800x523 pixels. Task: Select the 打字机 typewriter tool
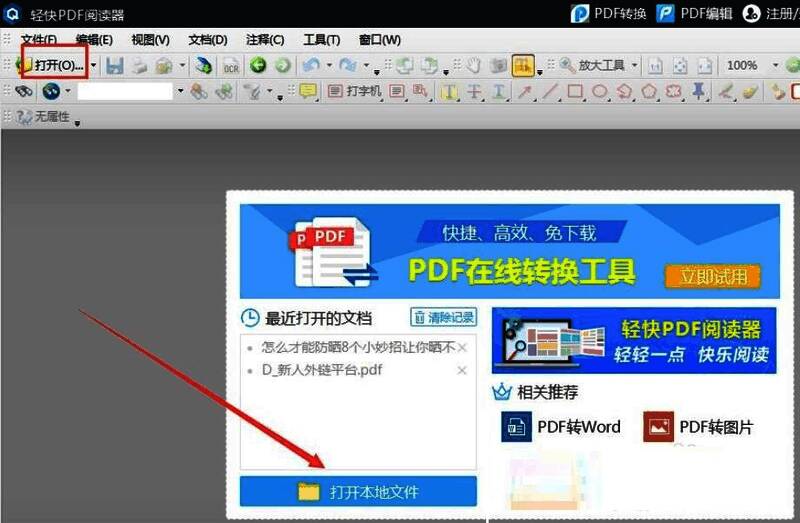tap(355, 91)
